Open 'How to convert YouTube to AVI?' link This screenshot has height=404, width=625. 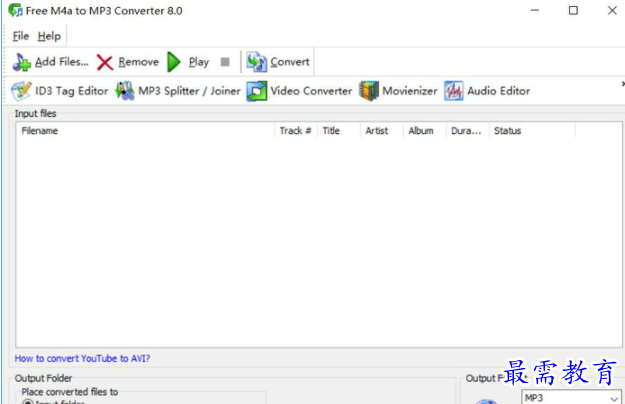click(82, 359)
